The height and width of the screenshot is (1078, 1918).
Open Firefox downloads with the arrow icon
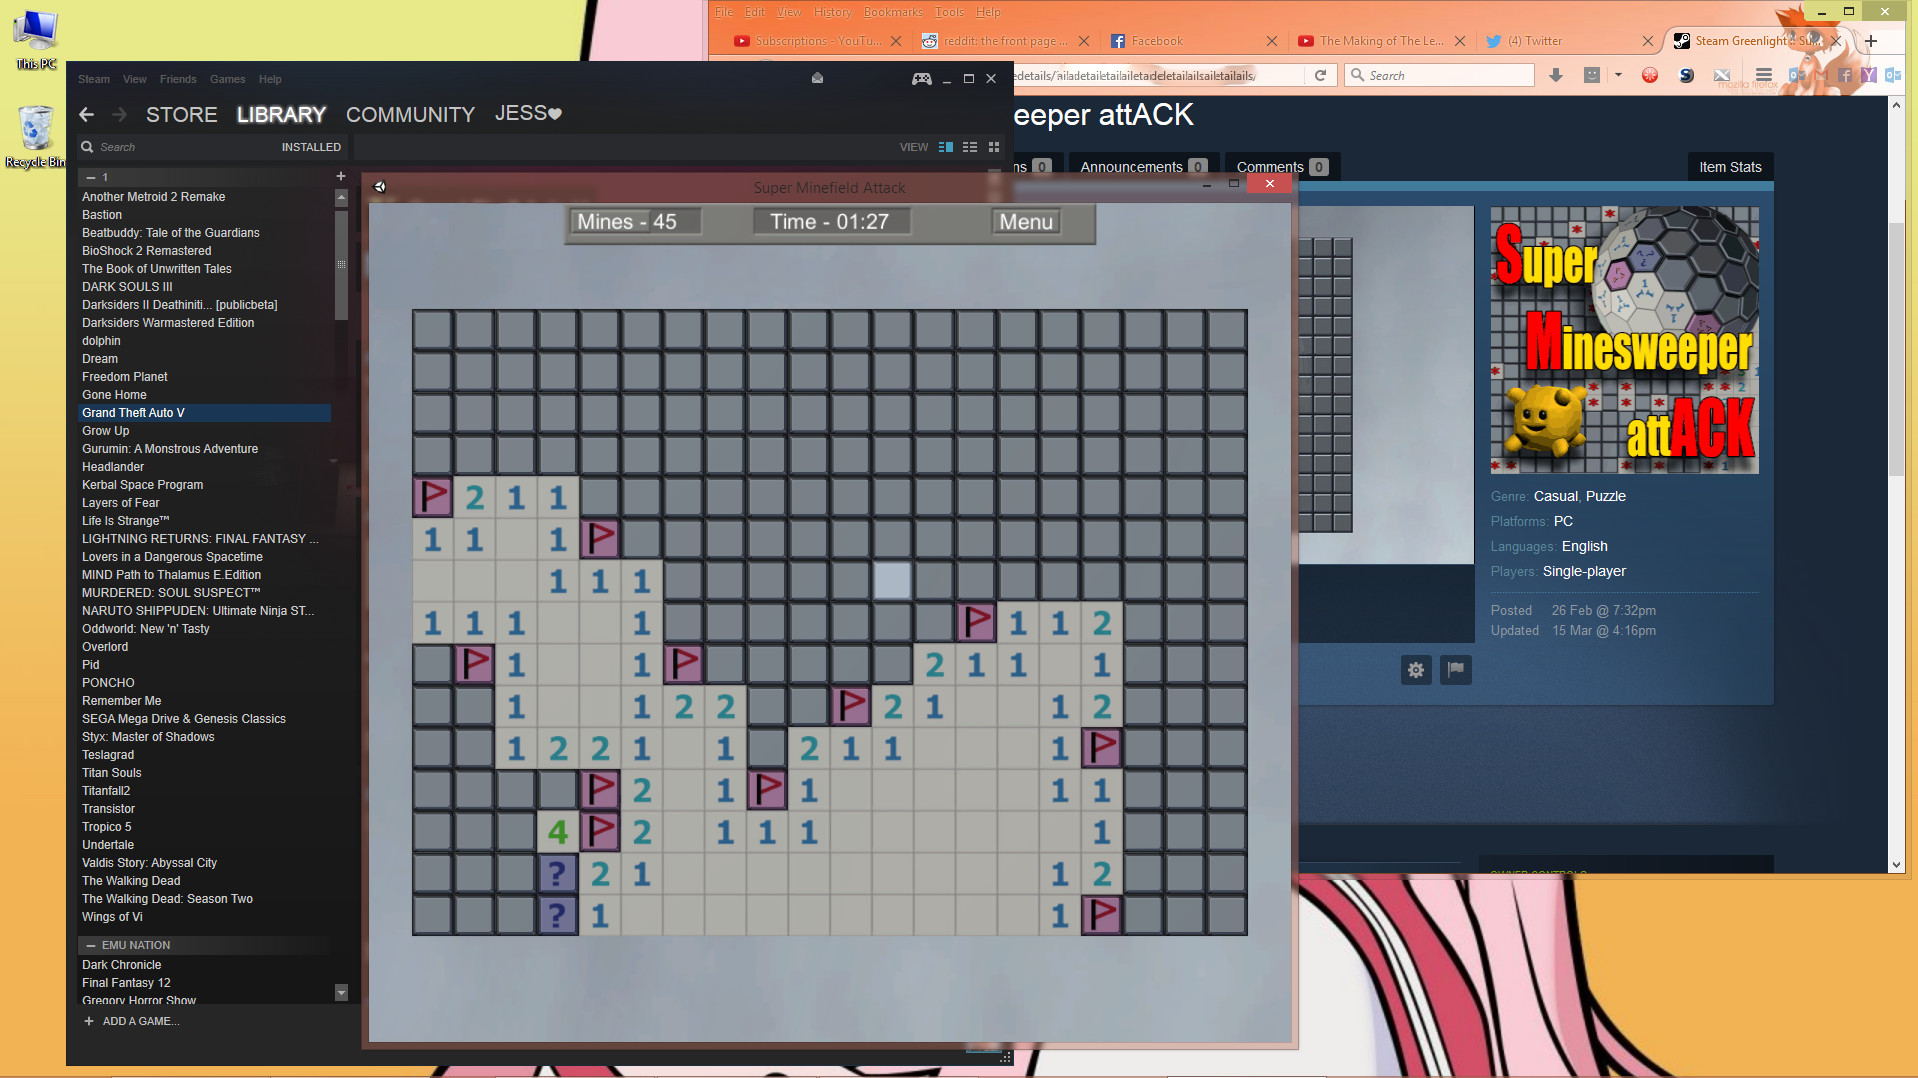pos(1555,75)
